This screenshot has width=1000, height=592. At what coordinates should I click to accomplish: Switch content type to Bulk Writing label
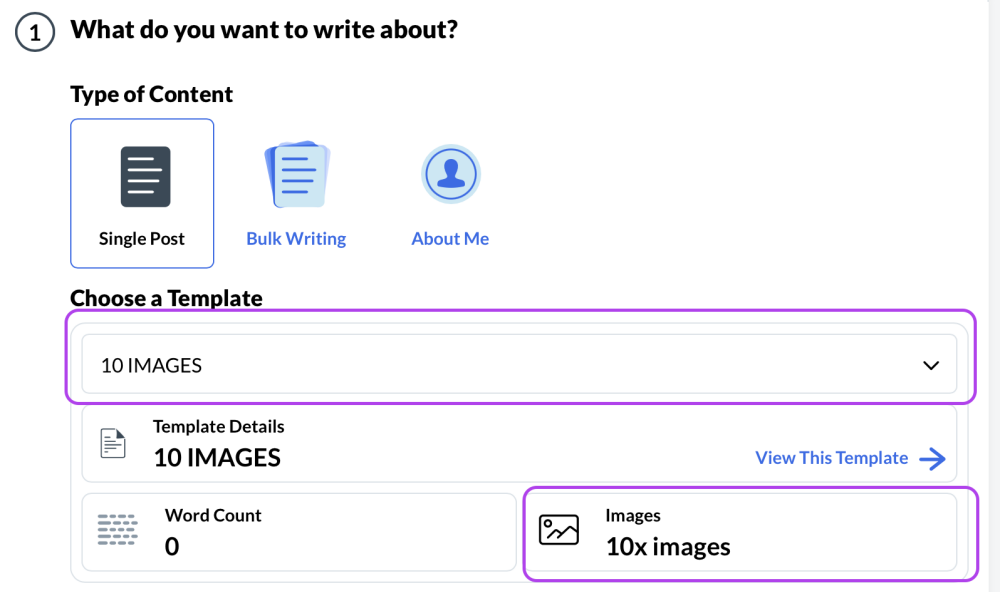(296, 239)
